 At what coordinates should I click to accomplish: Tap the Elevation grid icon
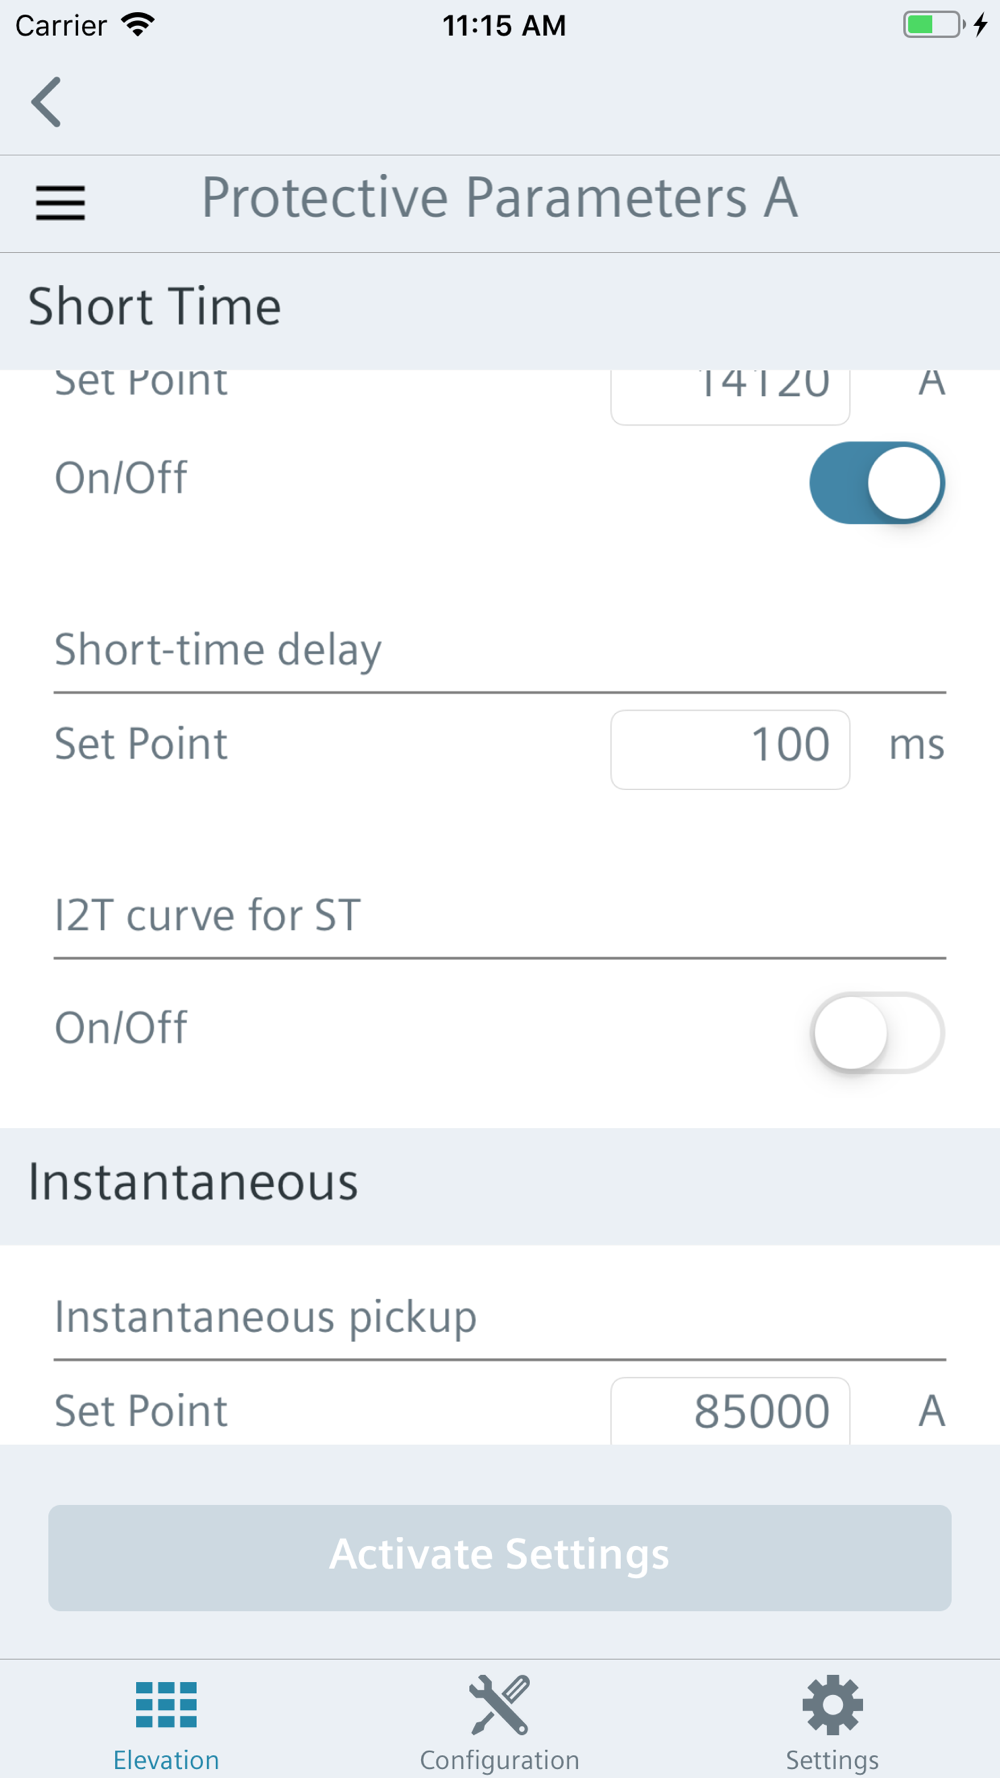point(166,1704)
